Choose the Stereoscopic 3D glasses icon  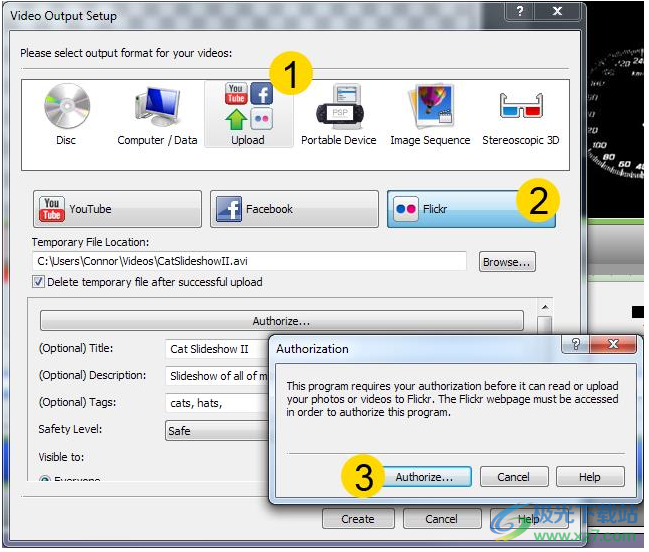pyautogui.click(x=521, y=106)
